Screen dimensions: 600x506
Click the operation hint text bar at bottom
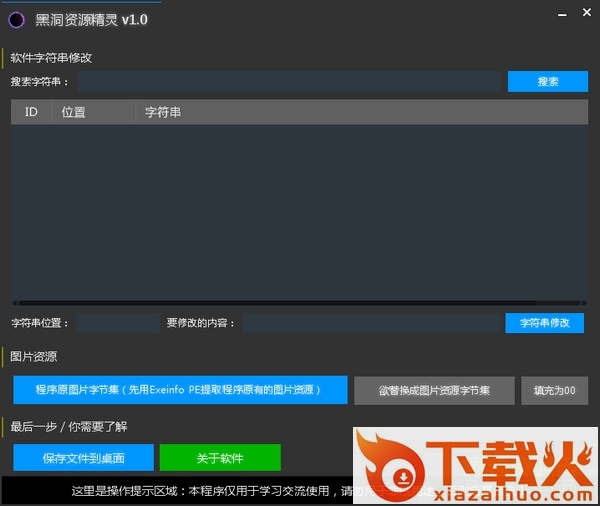pyautogui.click(x=200, y=491)
